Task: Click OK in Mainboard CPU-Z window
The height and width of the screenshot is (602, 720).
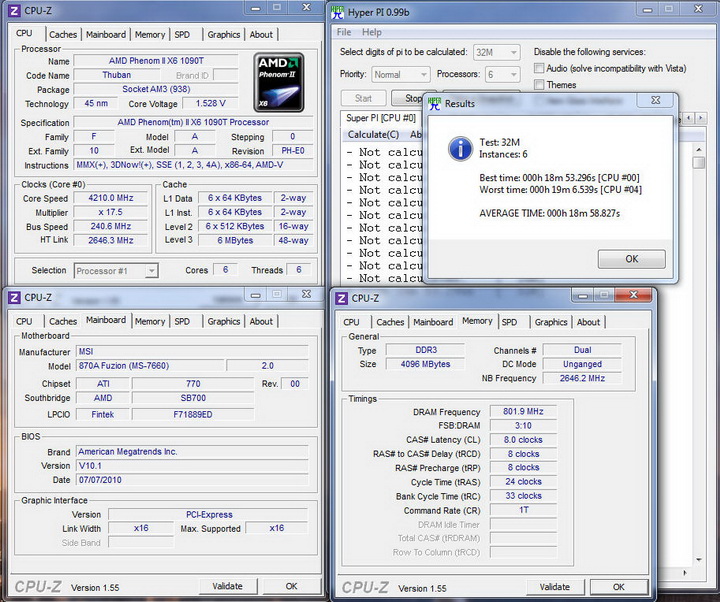Action: 292,586
